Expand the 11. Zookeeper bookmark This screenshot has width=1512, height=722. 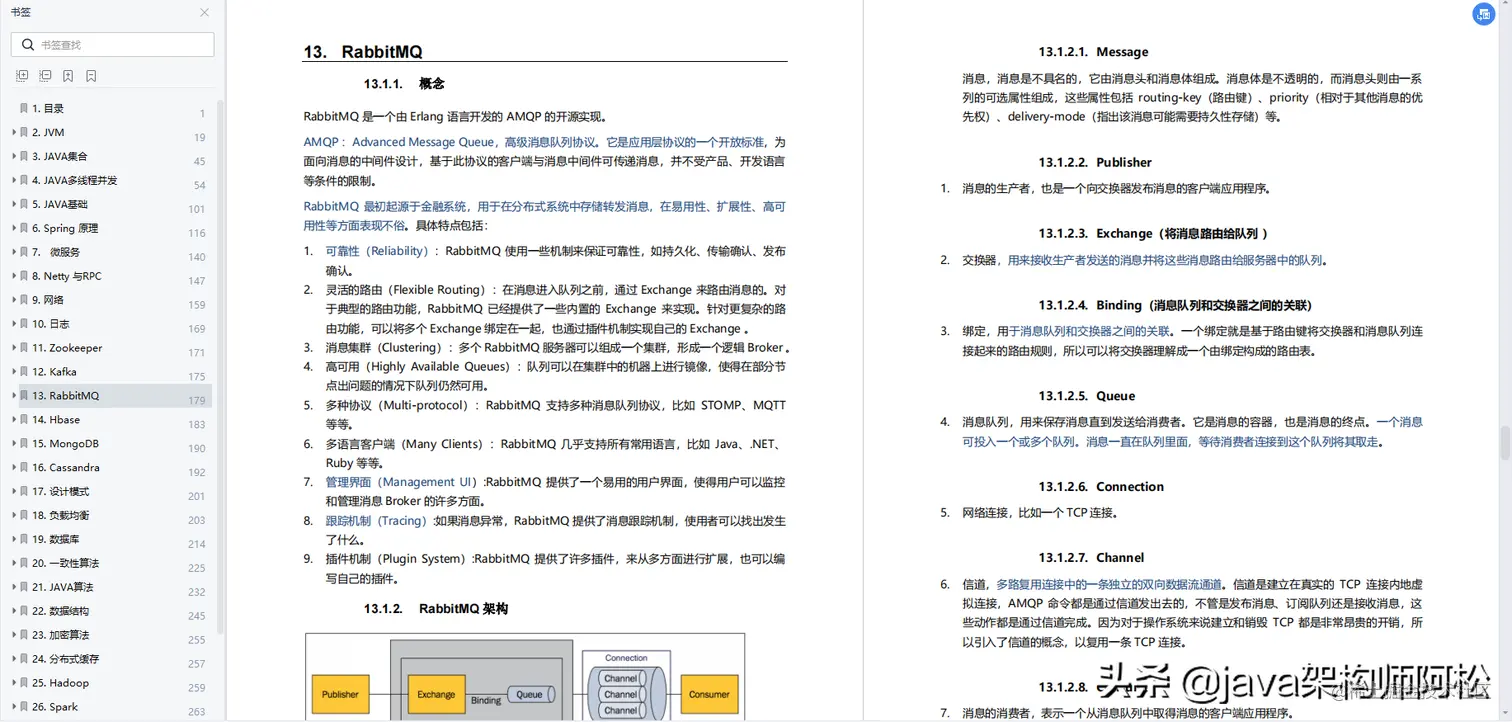click(x=13, y=348)
